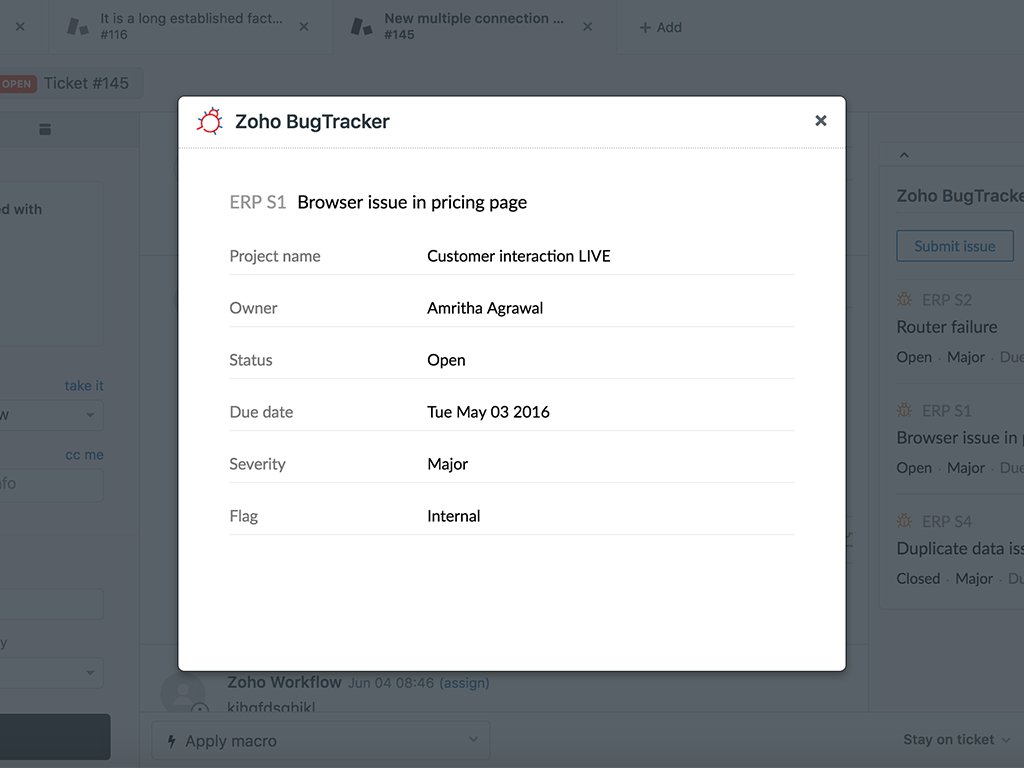The width and height of the screenshot is (1024, 768).
Task: Close the ticket #116 tab
Action: pos(304,27)
